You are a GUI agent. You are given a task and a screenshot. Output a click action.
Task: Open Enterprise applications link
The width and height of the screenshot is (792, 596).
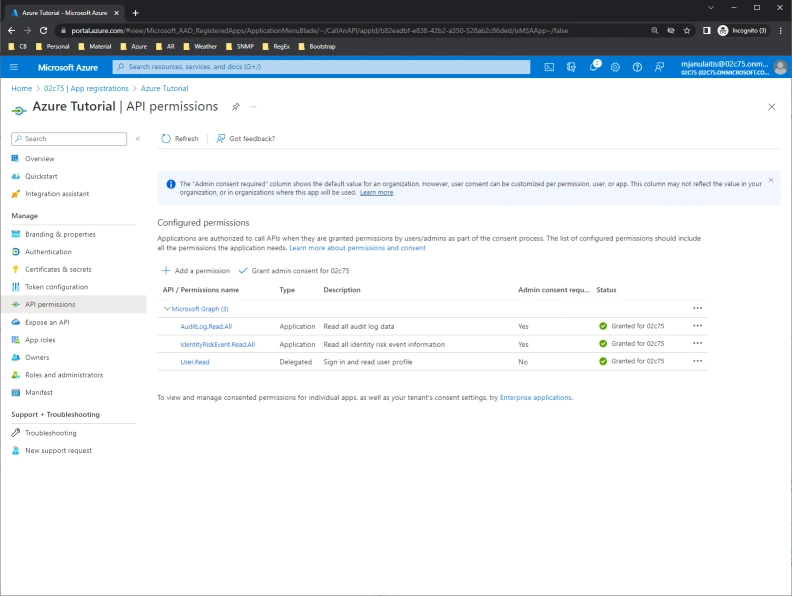pyautogui.click(x=535, y=398)
